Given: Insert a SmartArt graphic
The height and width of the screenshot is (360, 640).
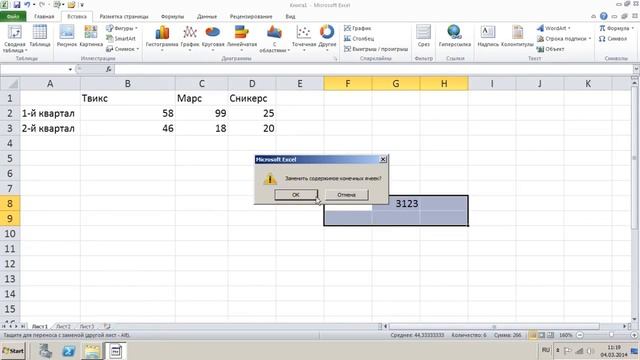Looking at the screenshot, I should (121, 38).
